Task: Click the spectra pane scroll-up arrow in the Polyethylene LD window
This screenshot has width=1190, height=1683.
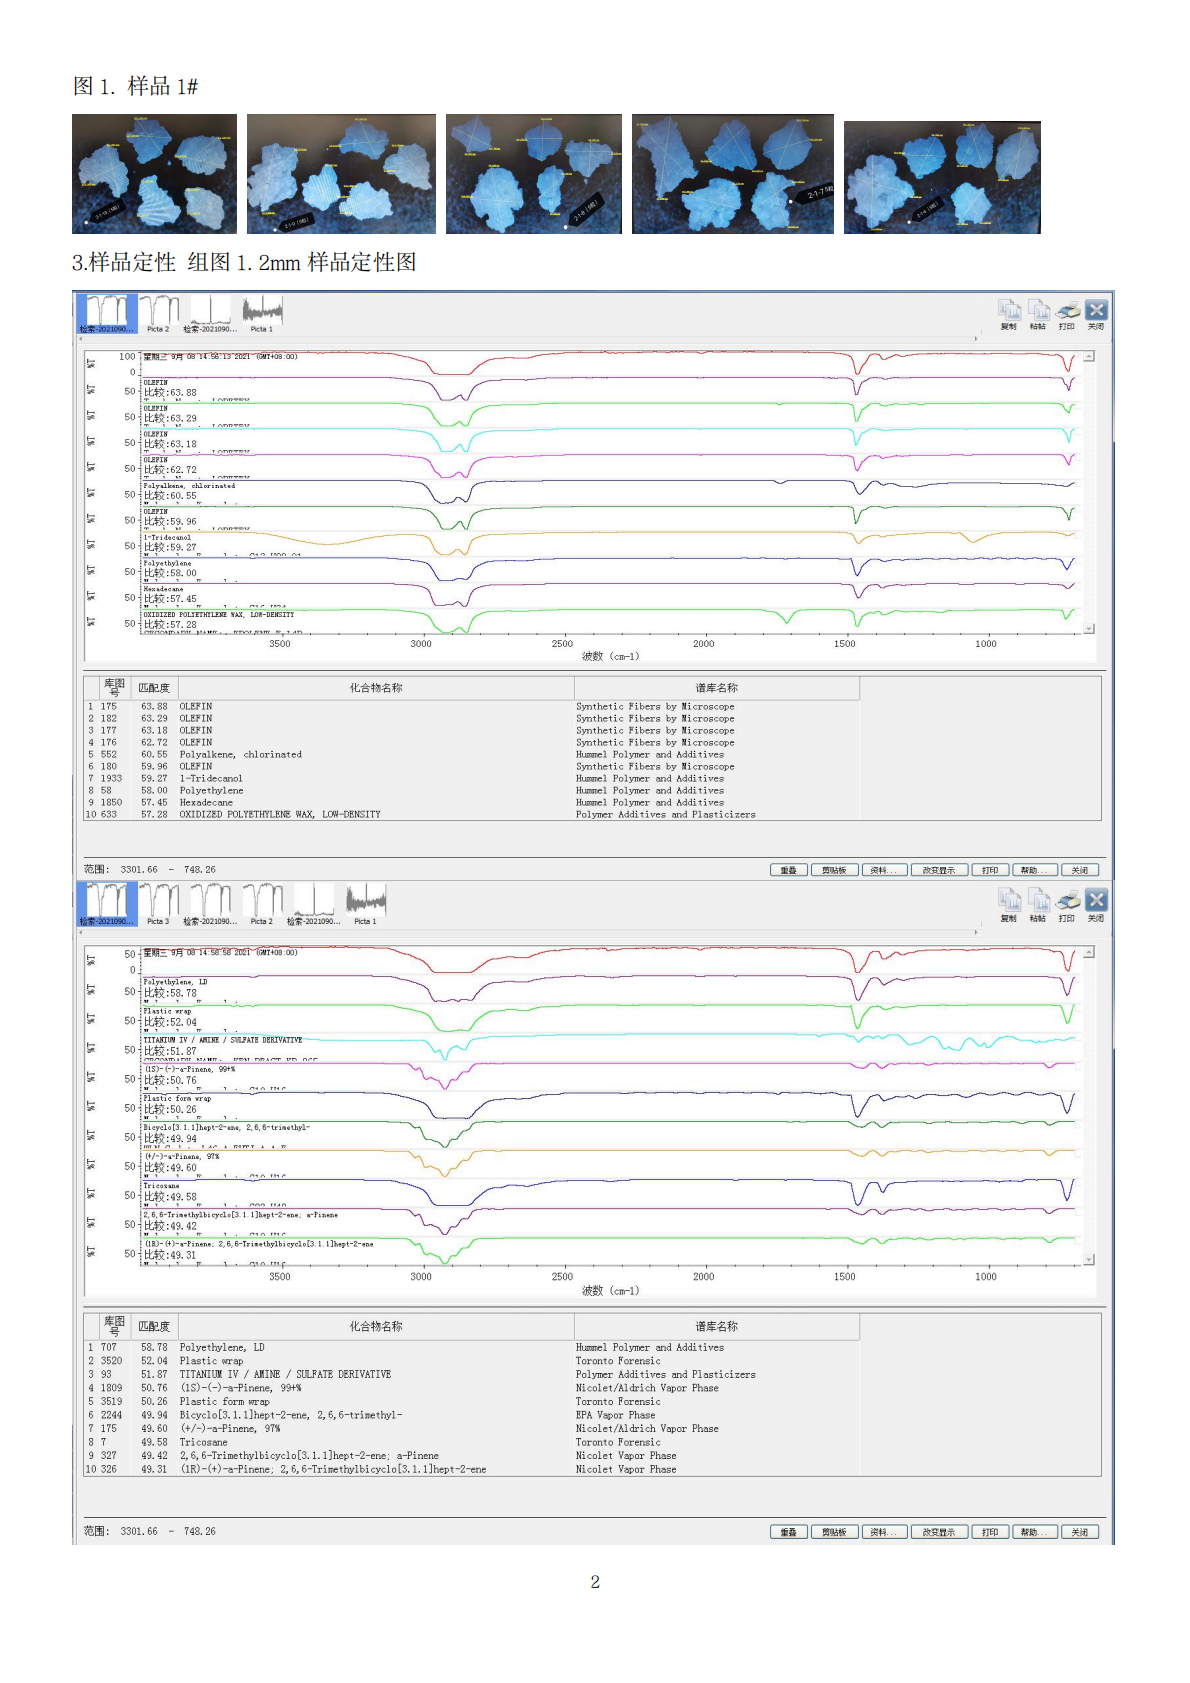Action: [1089, 952]
